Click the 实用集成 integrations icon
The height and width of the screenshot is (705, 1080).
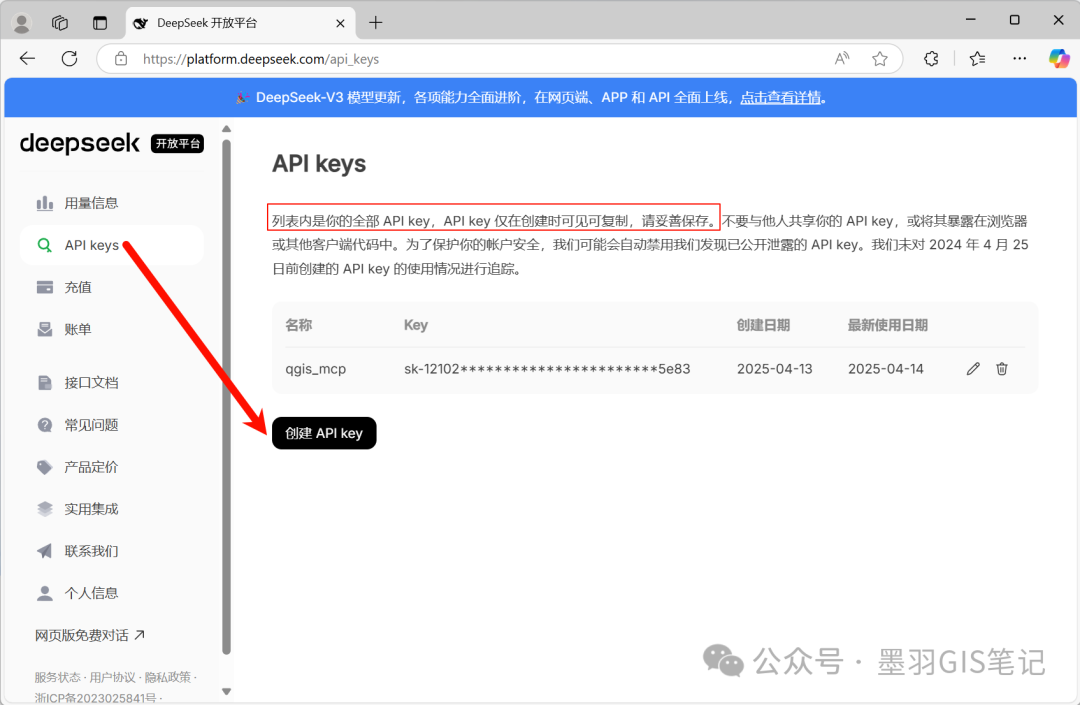(x=45, y=508)
